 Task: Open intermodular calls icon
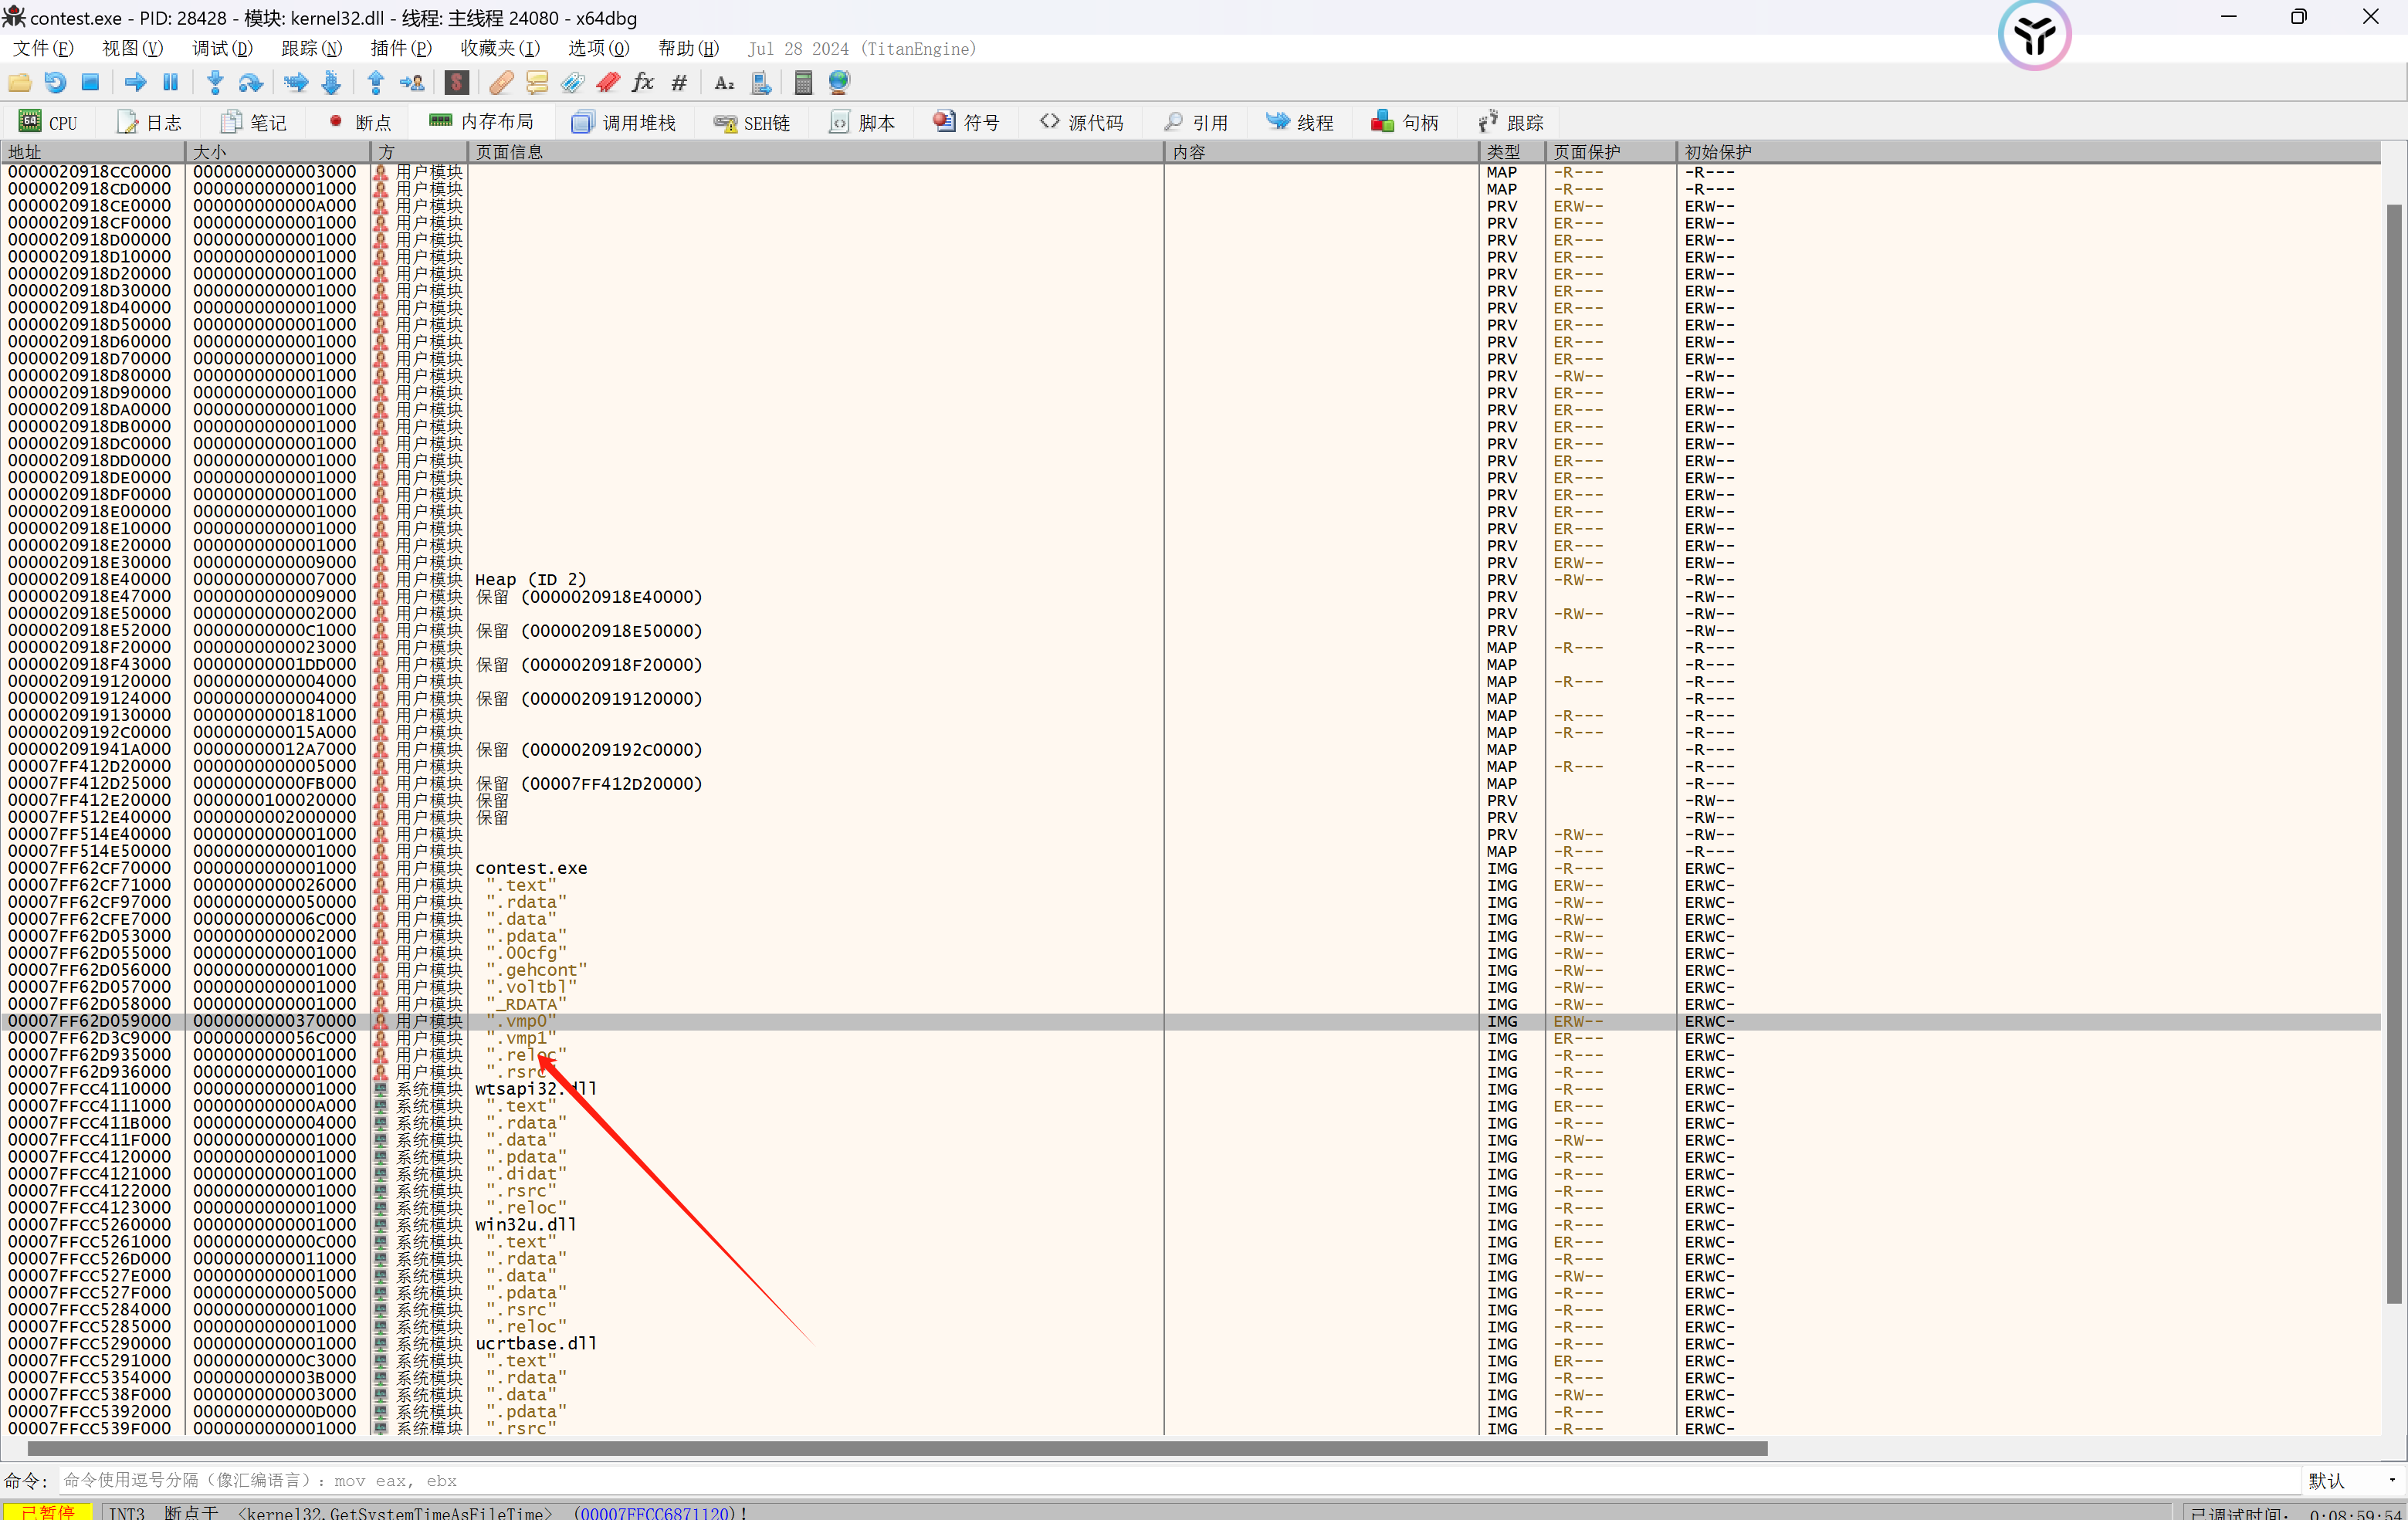(x=761, y=83)
